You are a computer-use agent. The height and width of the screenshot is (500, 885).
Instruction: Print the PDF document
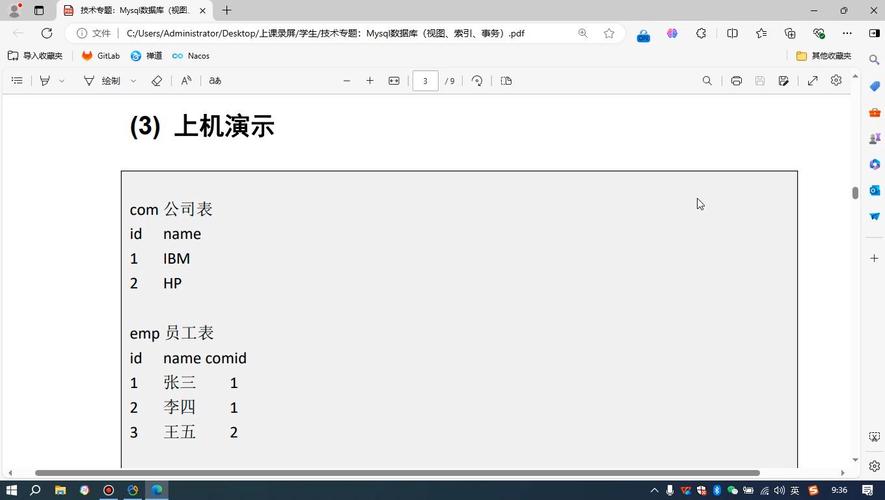pyautogui.click(x=736, y=81)
